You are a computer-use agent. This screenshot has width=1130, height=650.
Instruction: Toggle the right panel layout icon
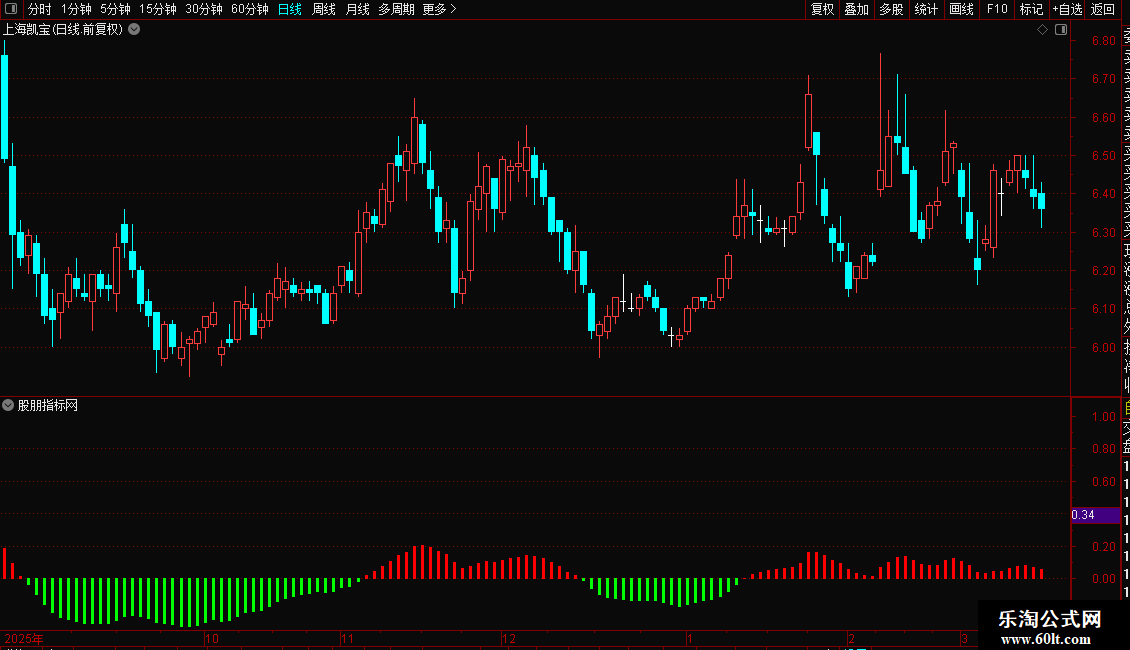[1061, 30]
